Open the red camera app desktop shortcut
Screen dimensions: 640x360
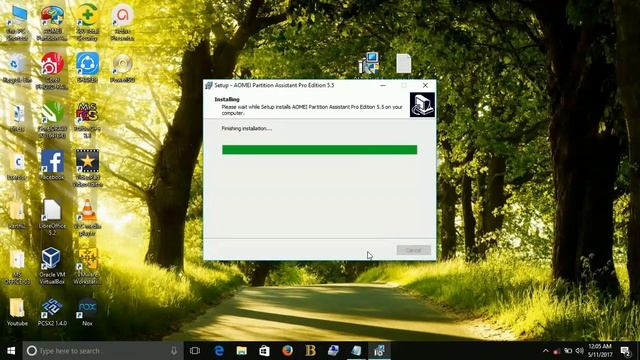point(52,70)
